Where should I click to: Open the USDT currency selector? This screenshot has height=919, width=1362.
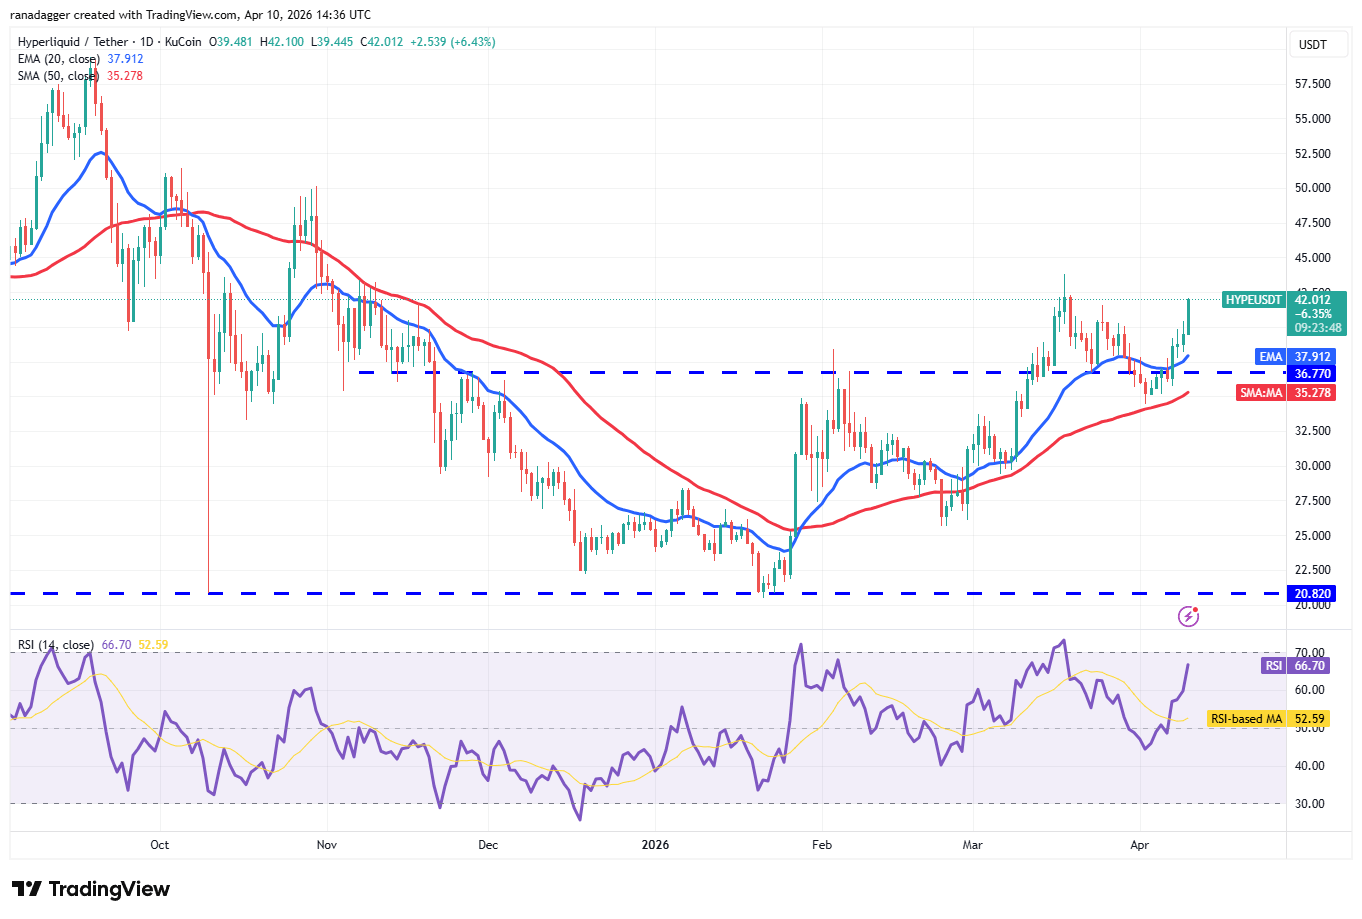point(1313,45)
